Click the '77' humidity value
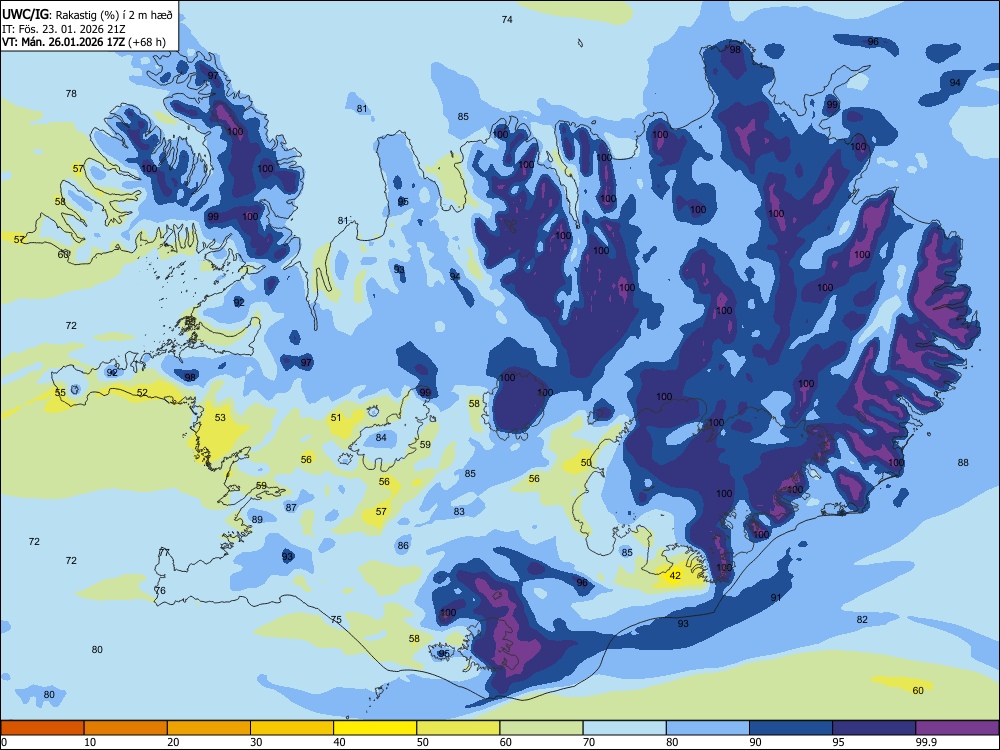 [165, 552]
